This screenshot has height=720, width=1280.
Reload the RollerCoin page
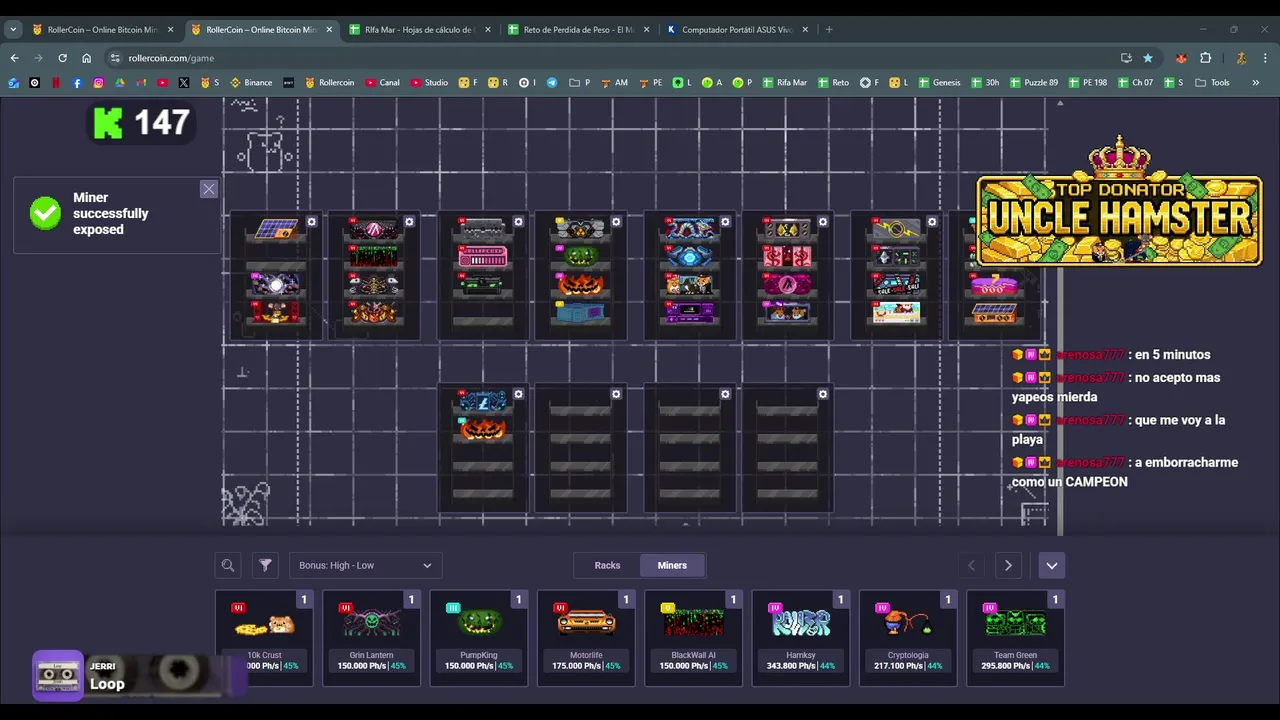point(62,58)
